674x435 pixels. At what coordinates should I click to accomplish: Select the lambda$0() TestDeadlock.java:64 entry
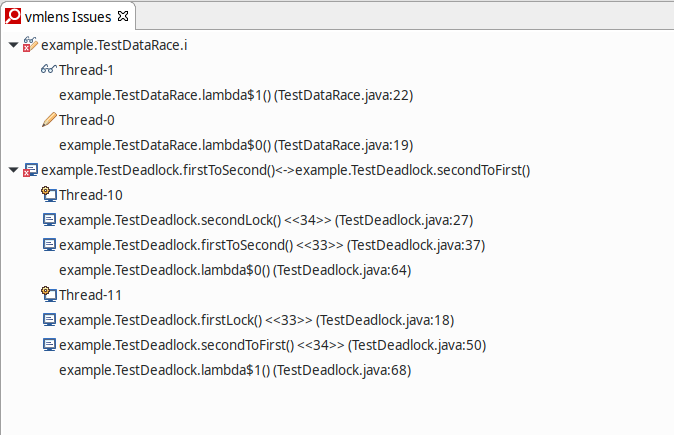pos(235,270)
